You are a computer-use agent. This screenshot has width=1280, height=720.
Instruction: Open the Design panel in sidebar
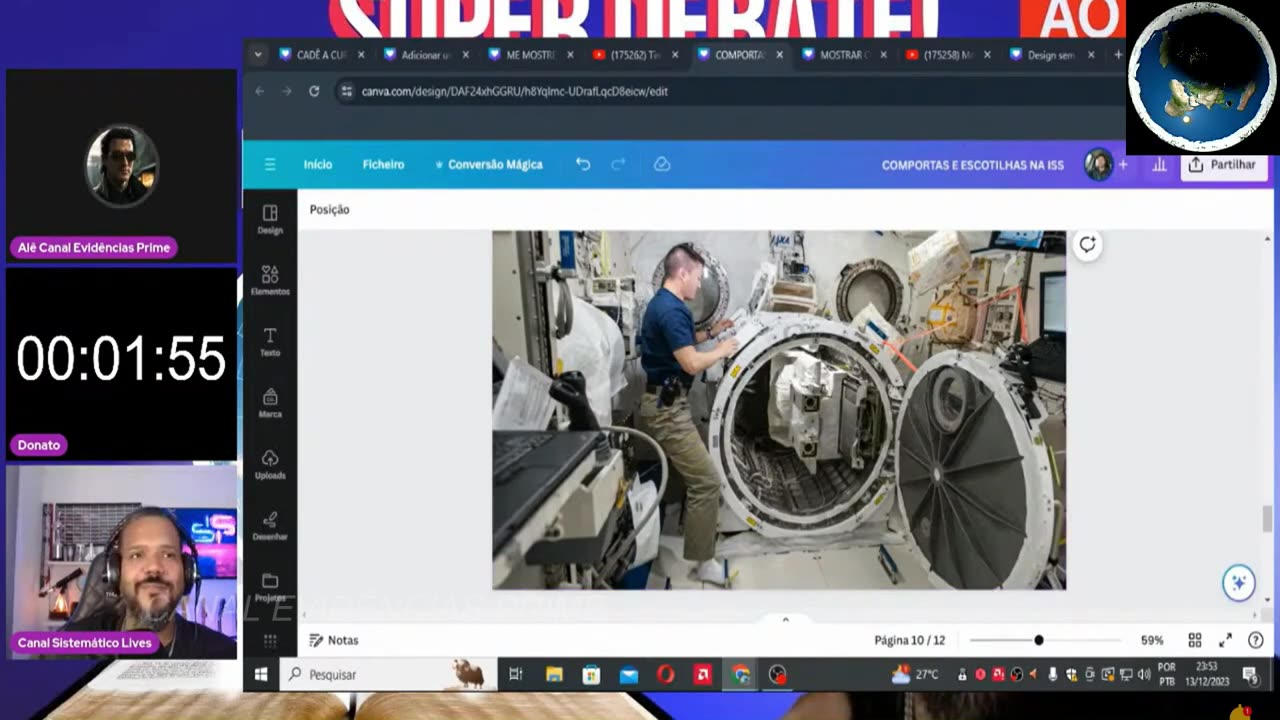pyautogui.click(x=270, y=219)
